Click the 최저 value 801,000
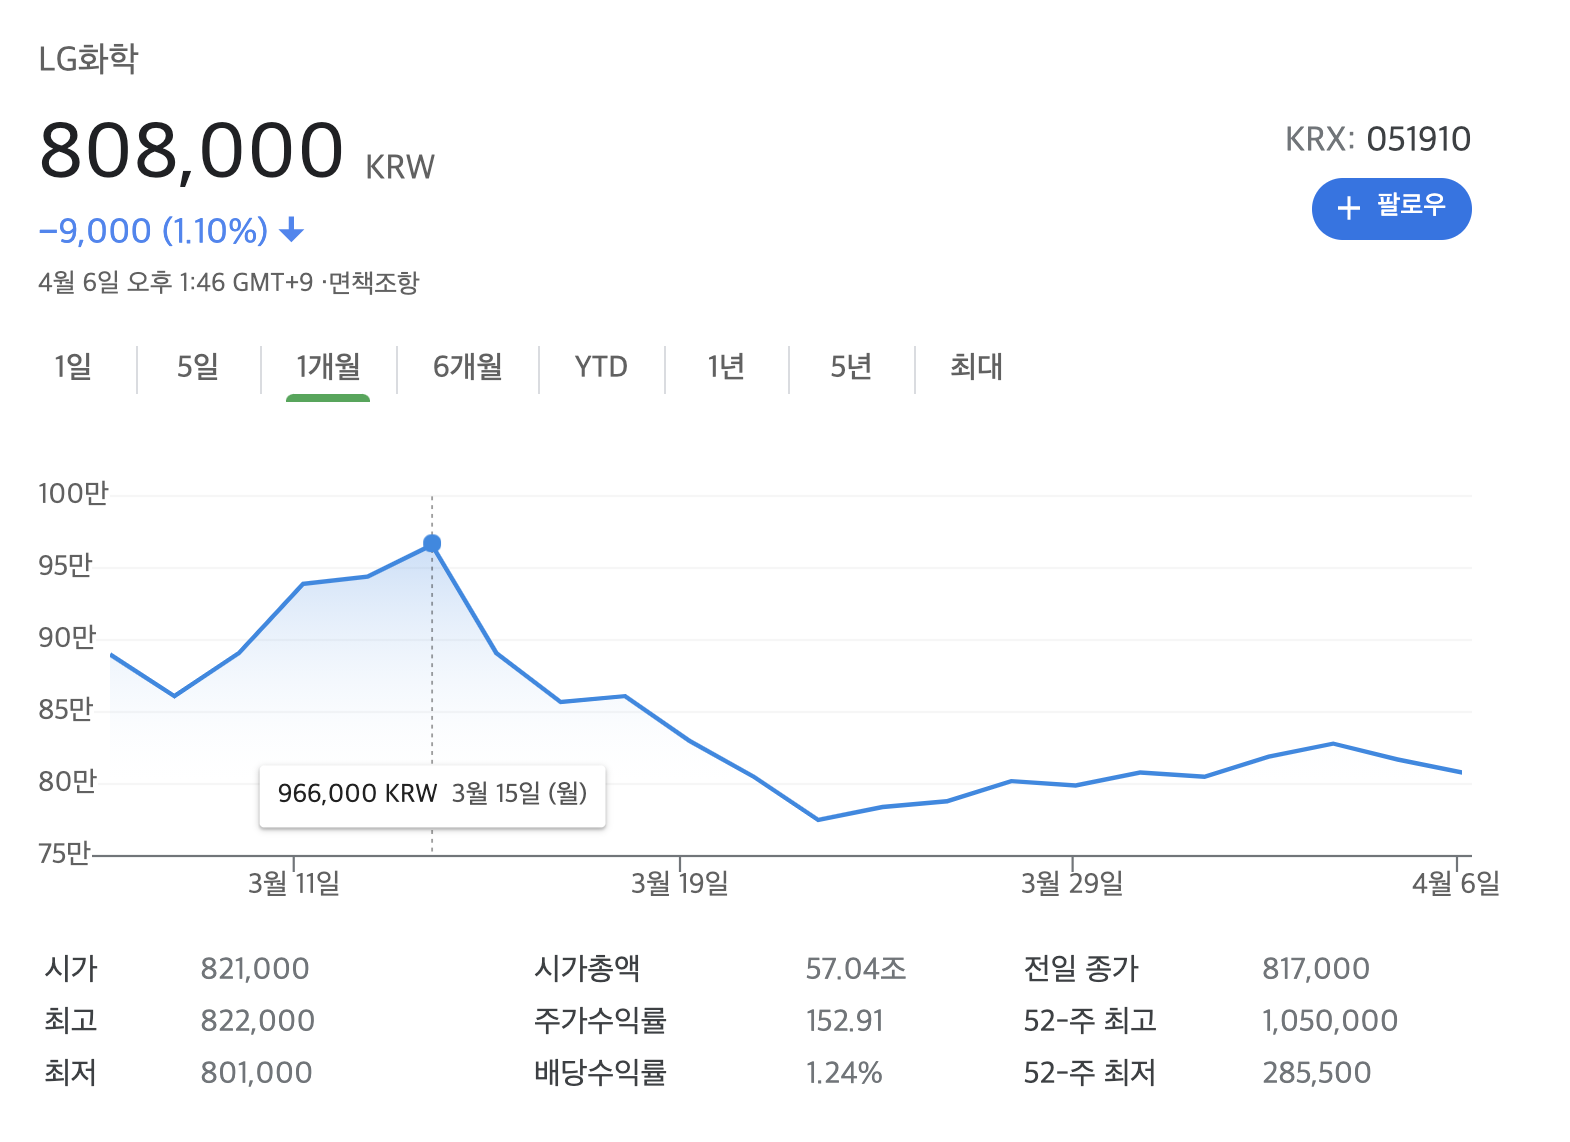 coord(256,1072)
